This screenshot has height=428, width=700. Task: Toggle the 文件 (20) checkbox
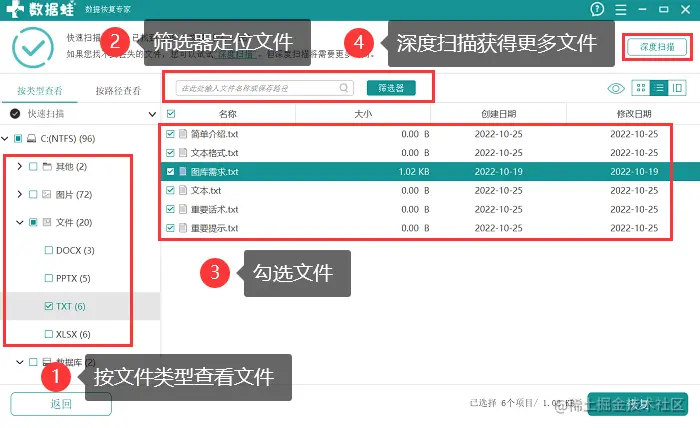tap(33, 222)
